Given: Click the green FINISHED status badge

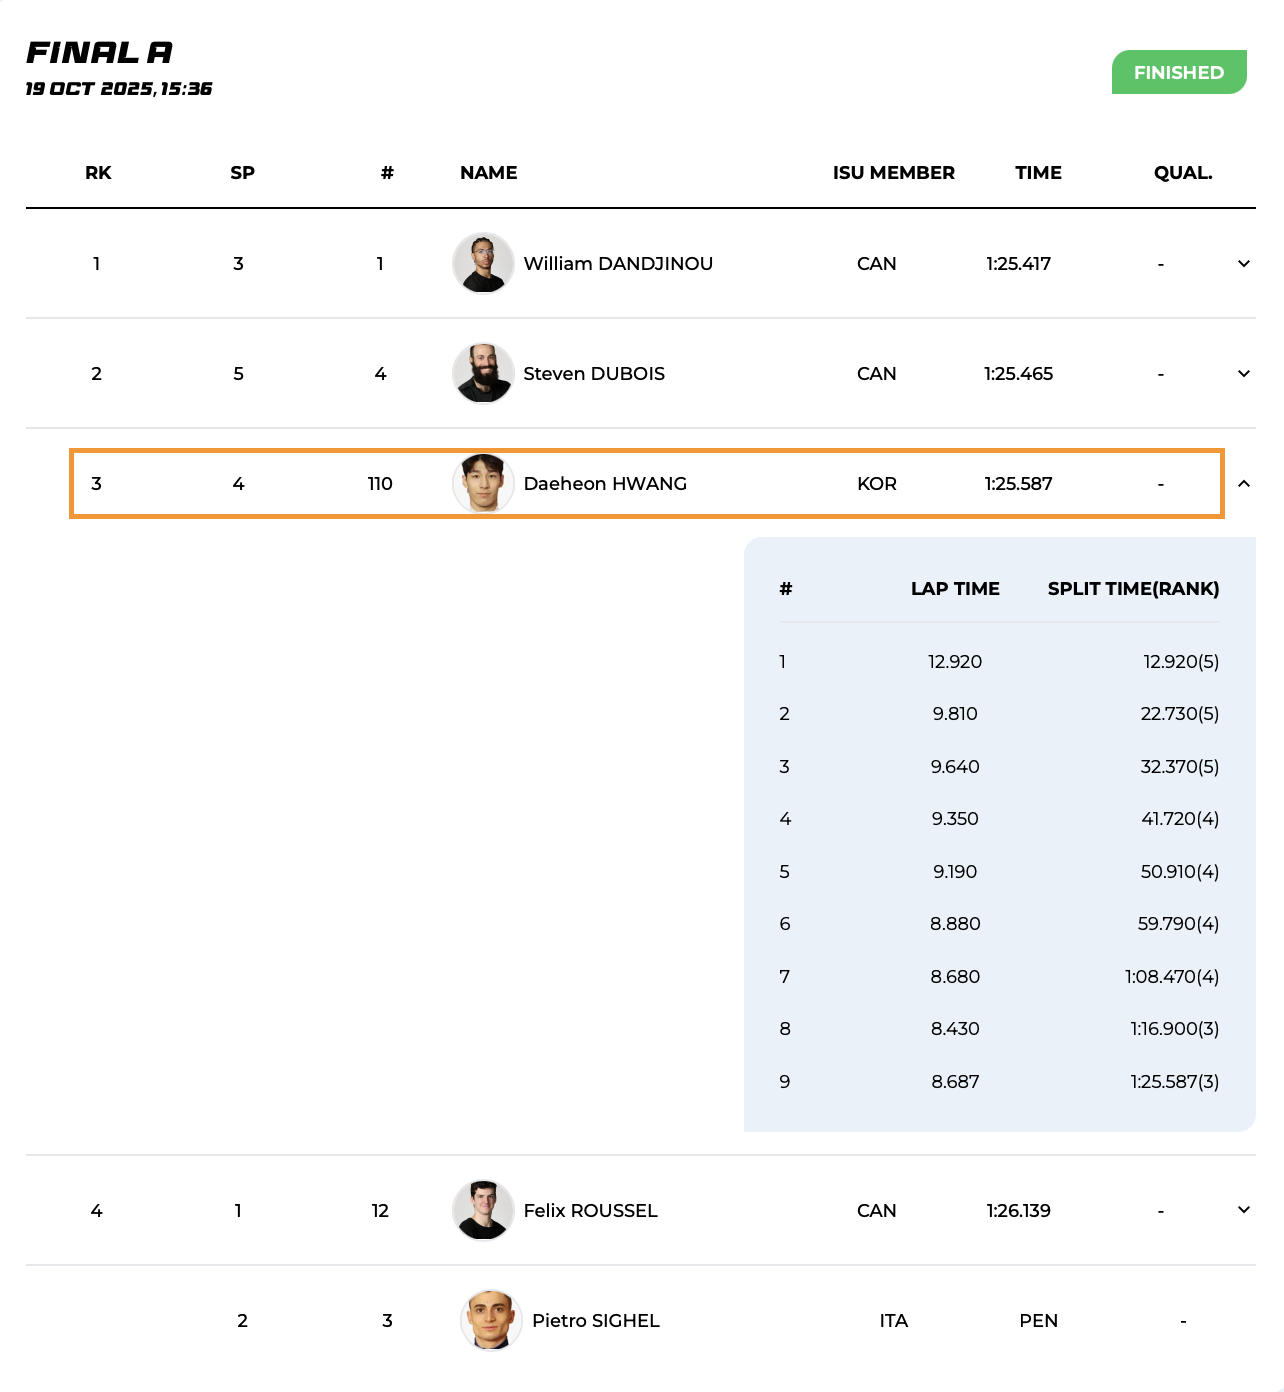Looking at the screenshot, I should [1178, 73].
